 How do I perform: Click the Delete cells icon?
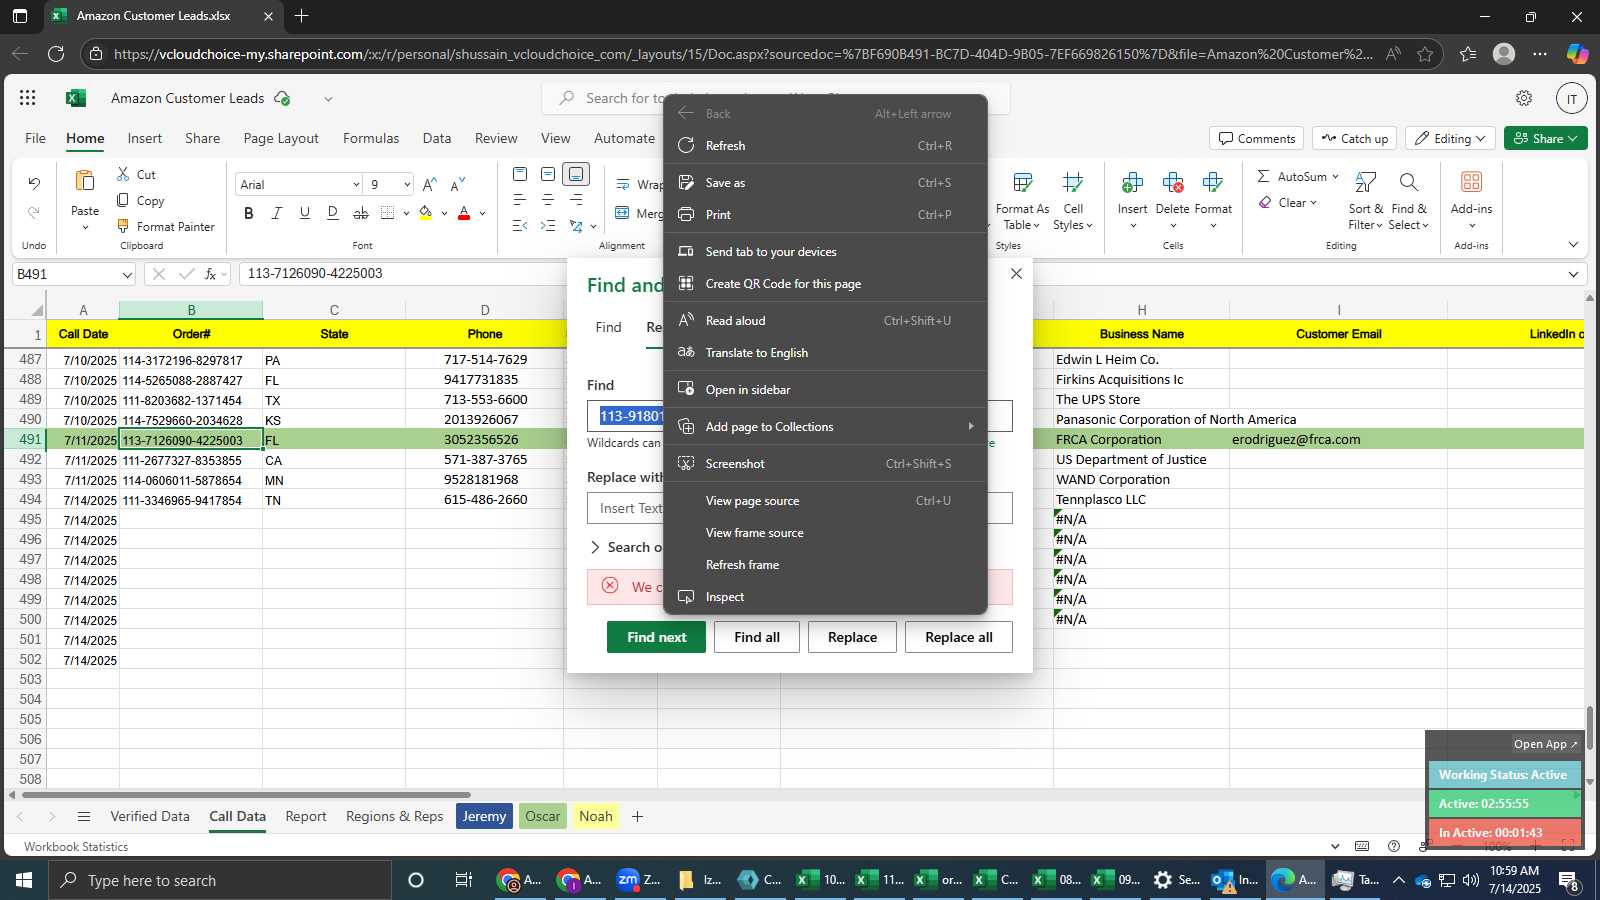pyautogui.click(x=1172, y=182)
